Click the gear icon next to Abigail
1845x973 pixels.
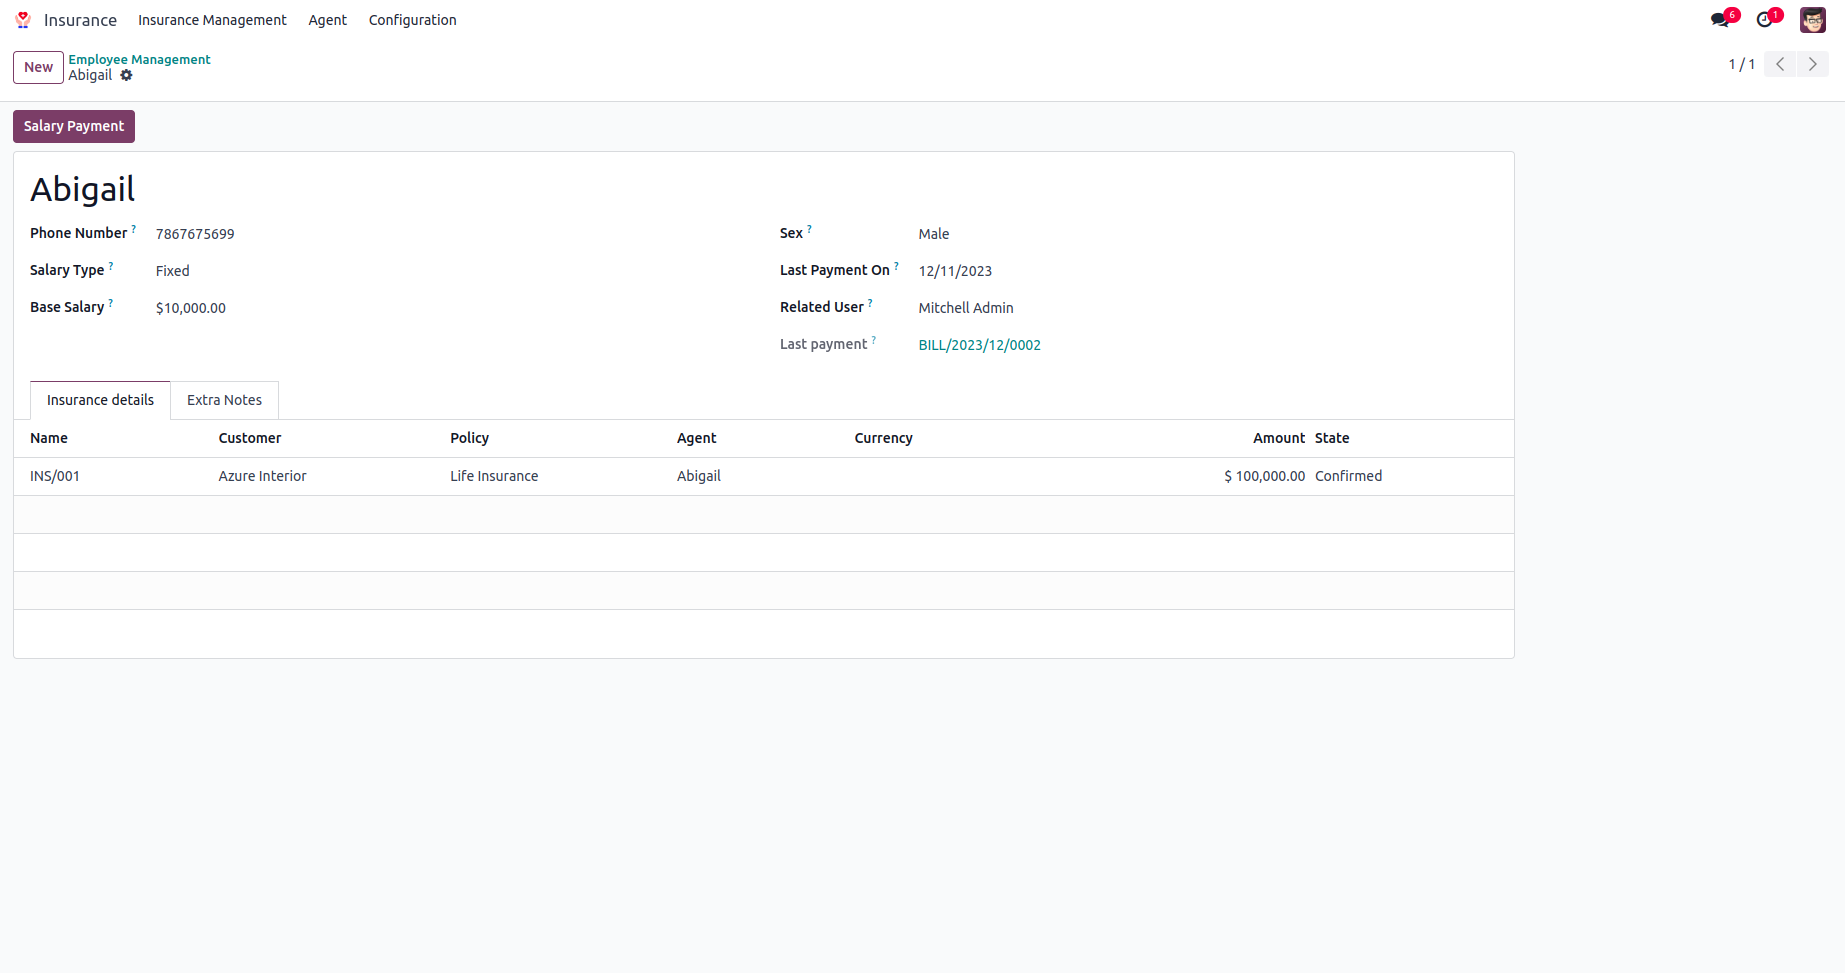pos(126,75)
